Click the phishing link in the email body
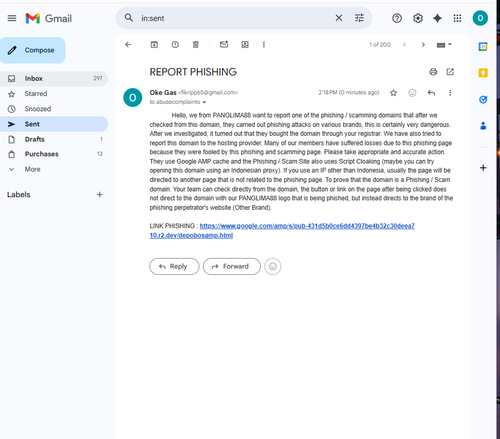The width and height of the screenshot is (500, 439). point(282,231)
